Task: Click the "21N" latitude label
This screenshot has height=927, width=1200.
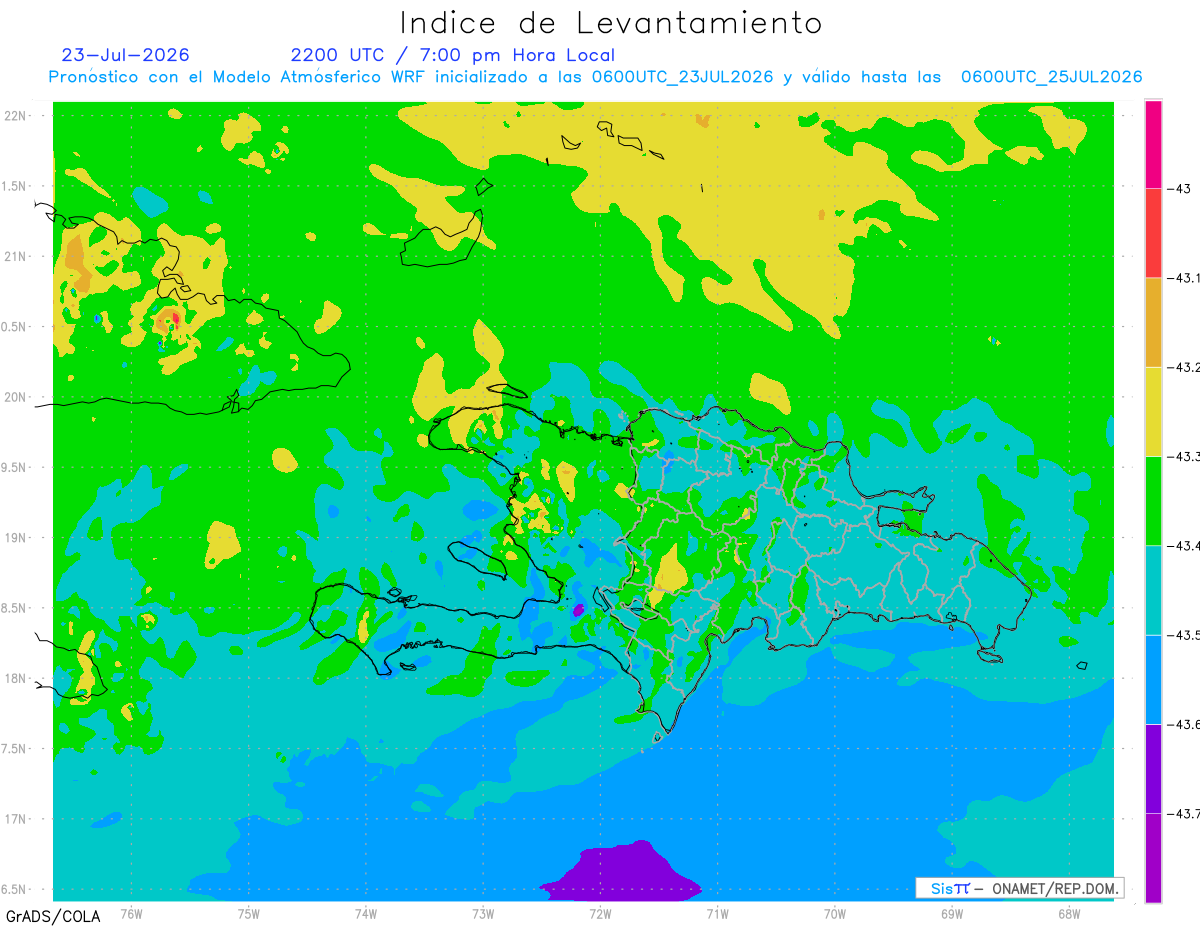Action: [15, 256]
